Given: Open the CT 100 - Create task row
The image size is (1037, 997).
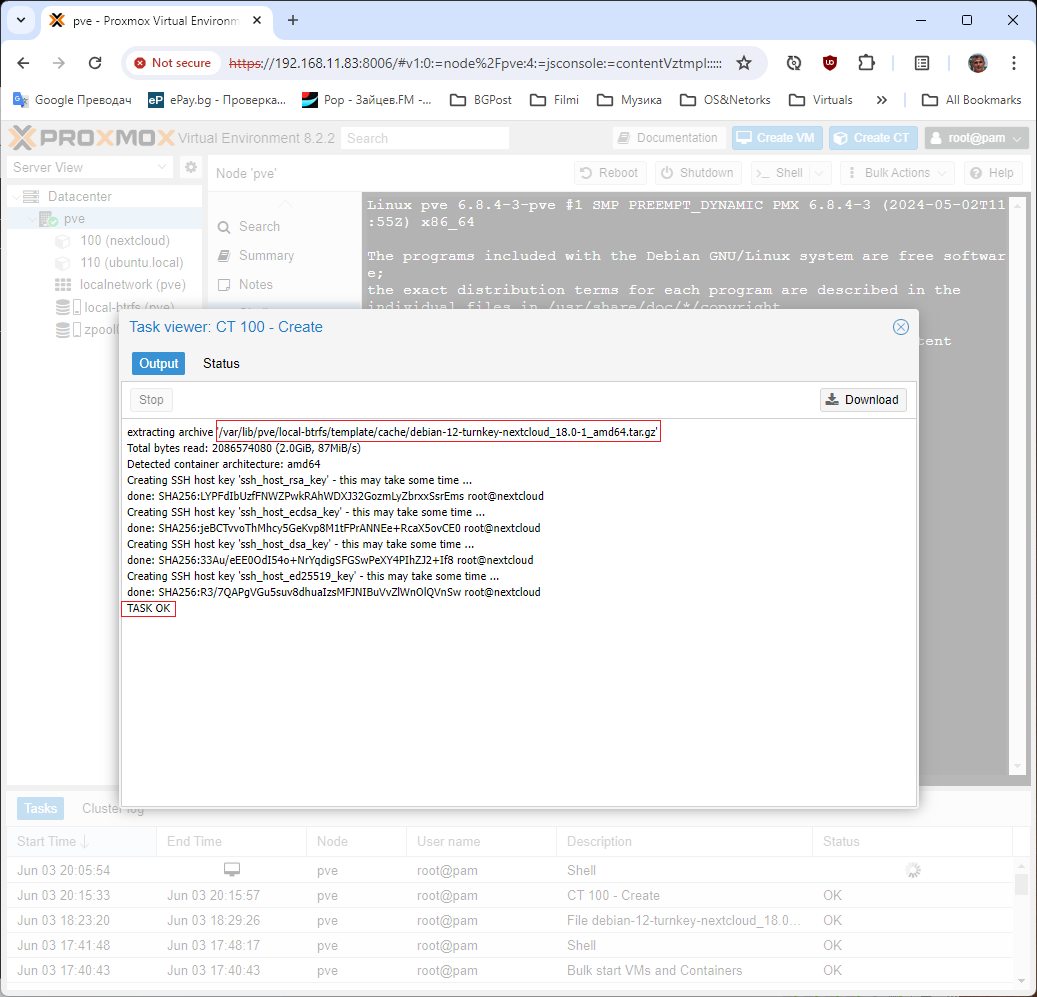Looking at the screenshot, I should pyautogui.click(x=510, y=895).
